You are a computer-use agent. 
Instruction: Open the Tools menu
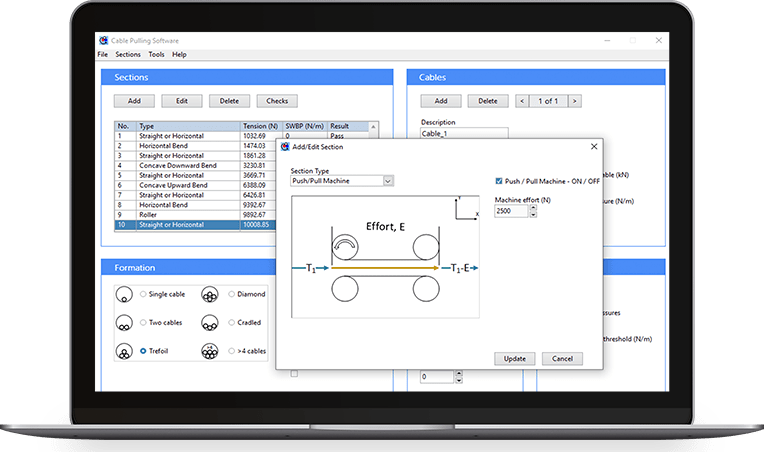click(x=156, y=54)
